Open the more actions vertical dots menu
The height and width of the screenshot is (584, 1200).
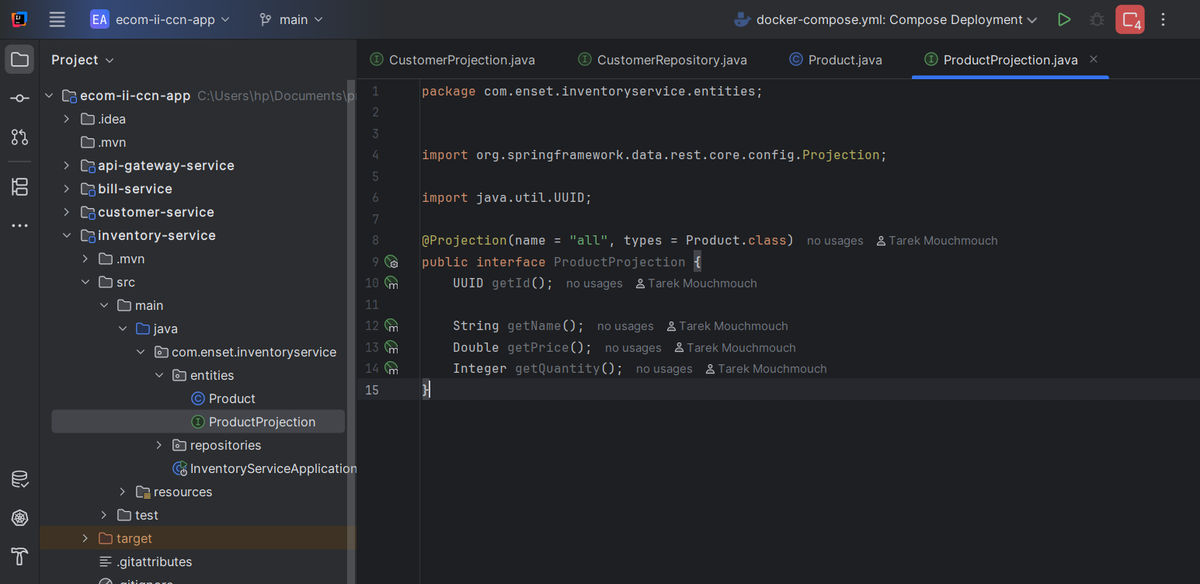[x=1163, y=19]
